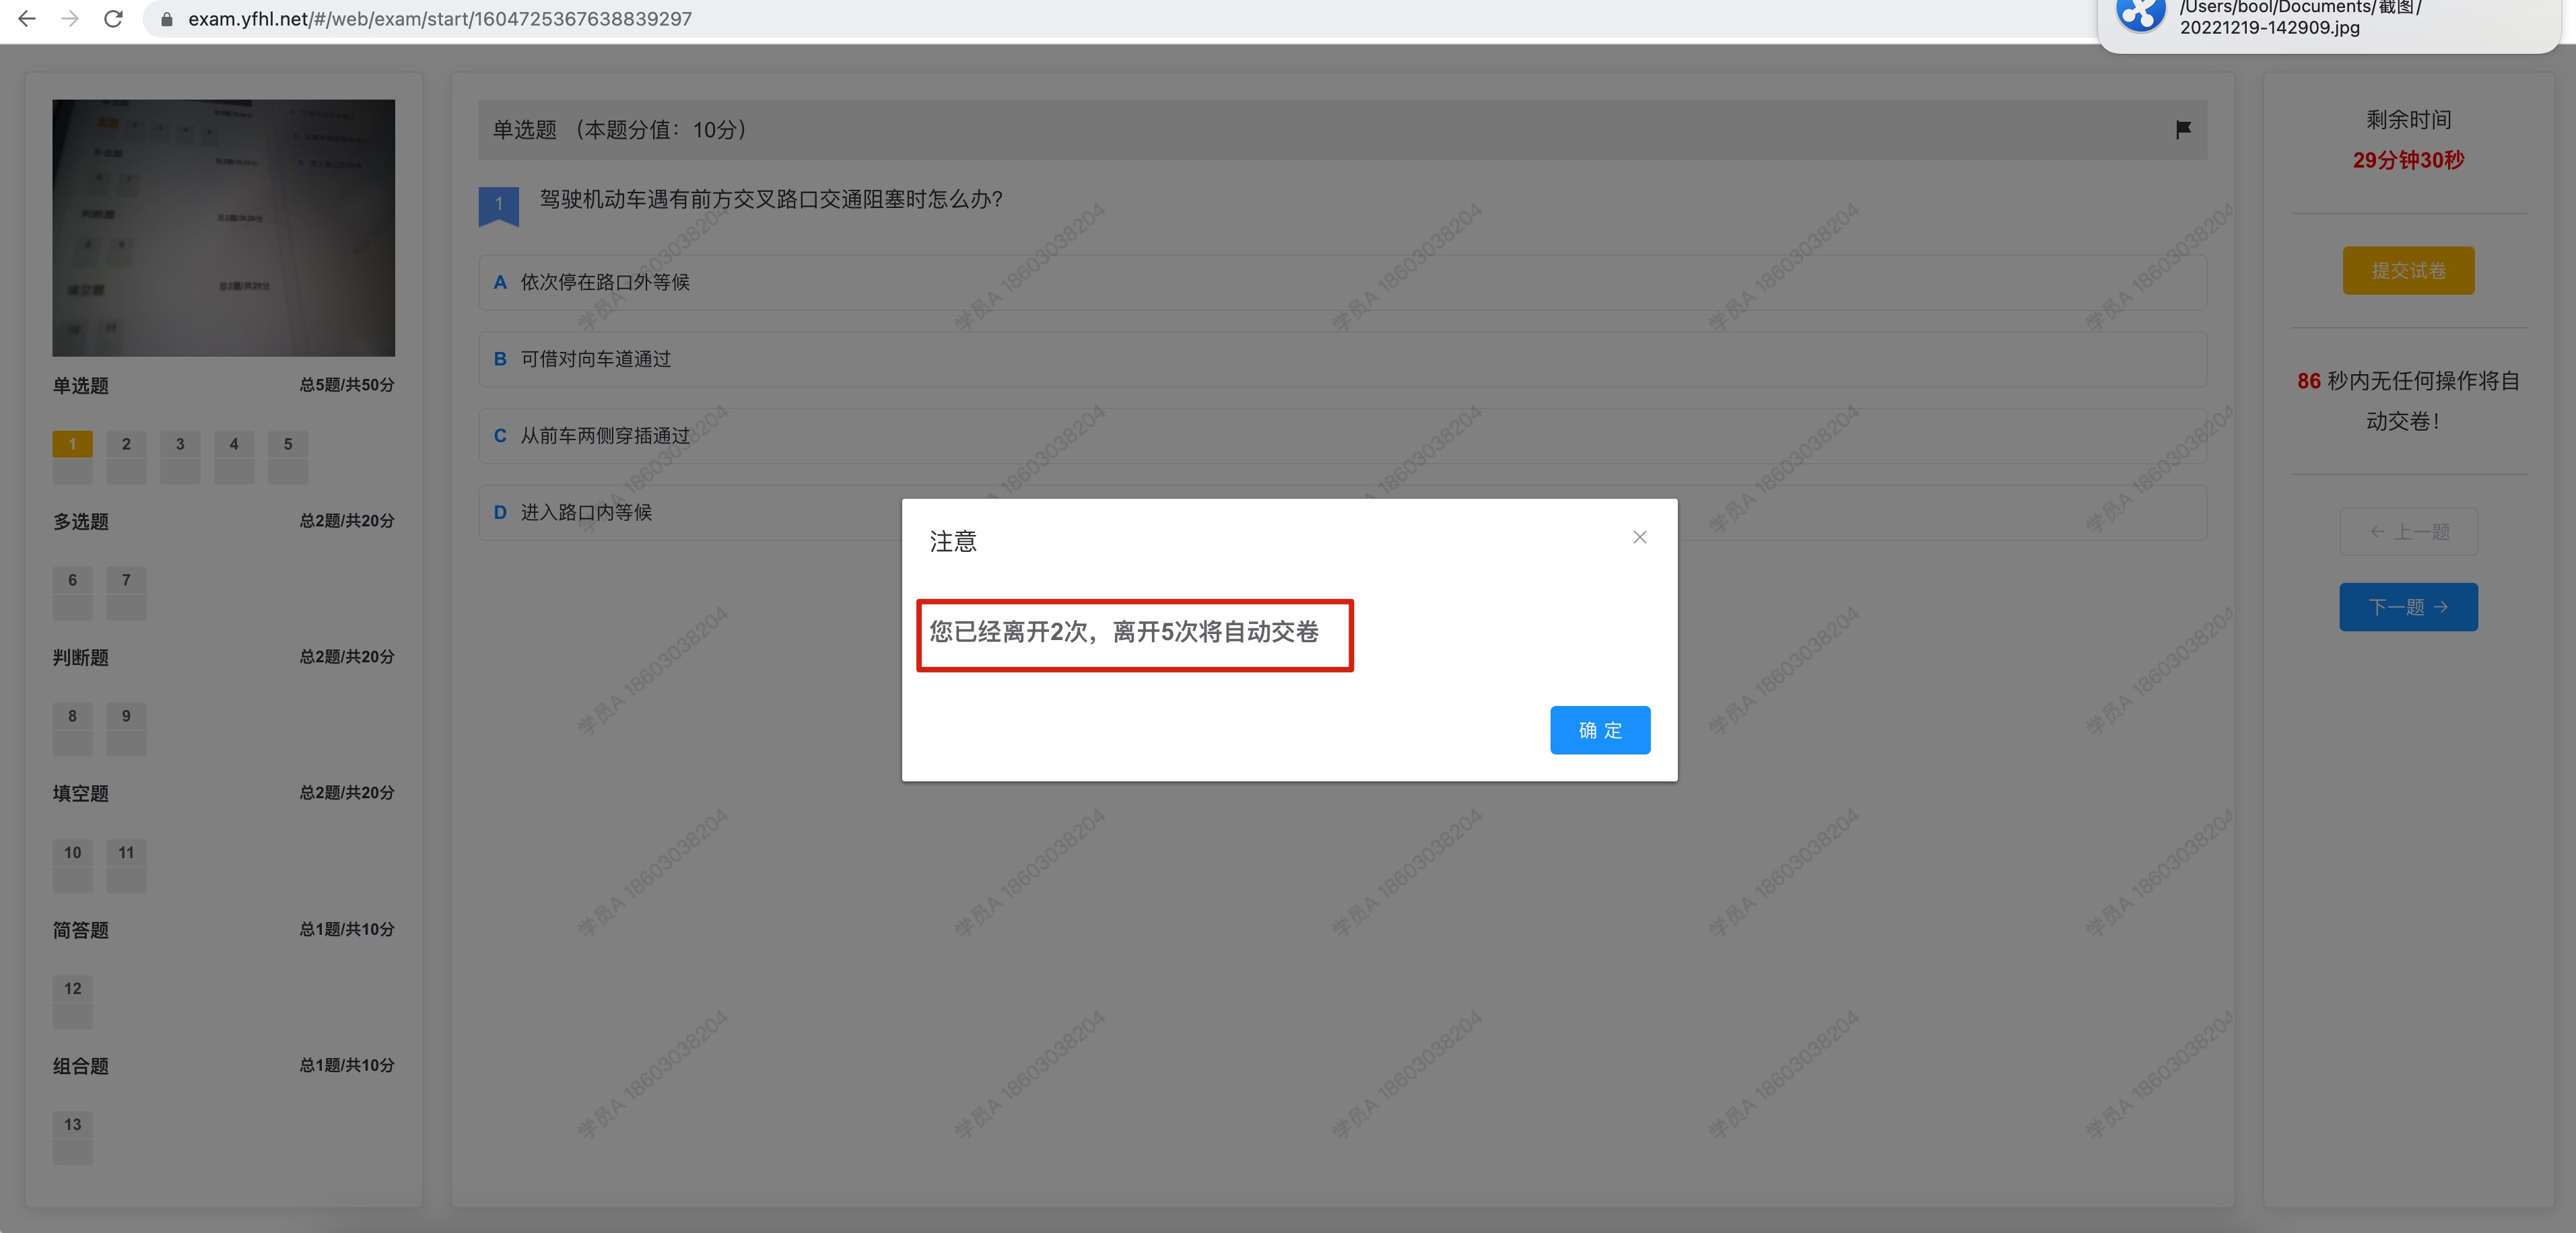
Task: Click the 剩余时间 29分钟30秒 timer text
Action: coord(2408,139)
